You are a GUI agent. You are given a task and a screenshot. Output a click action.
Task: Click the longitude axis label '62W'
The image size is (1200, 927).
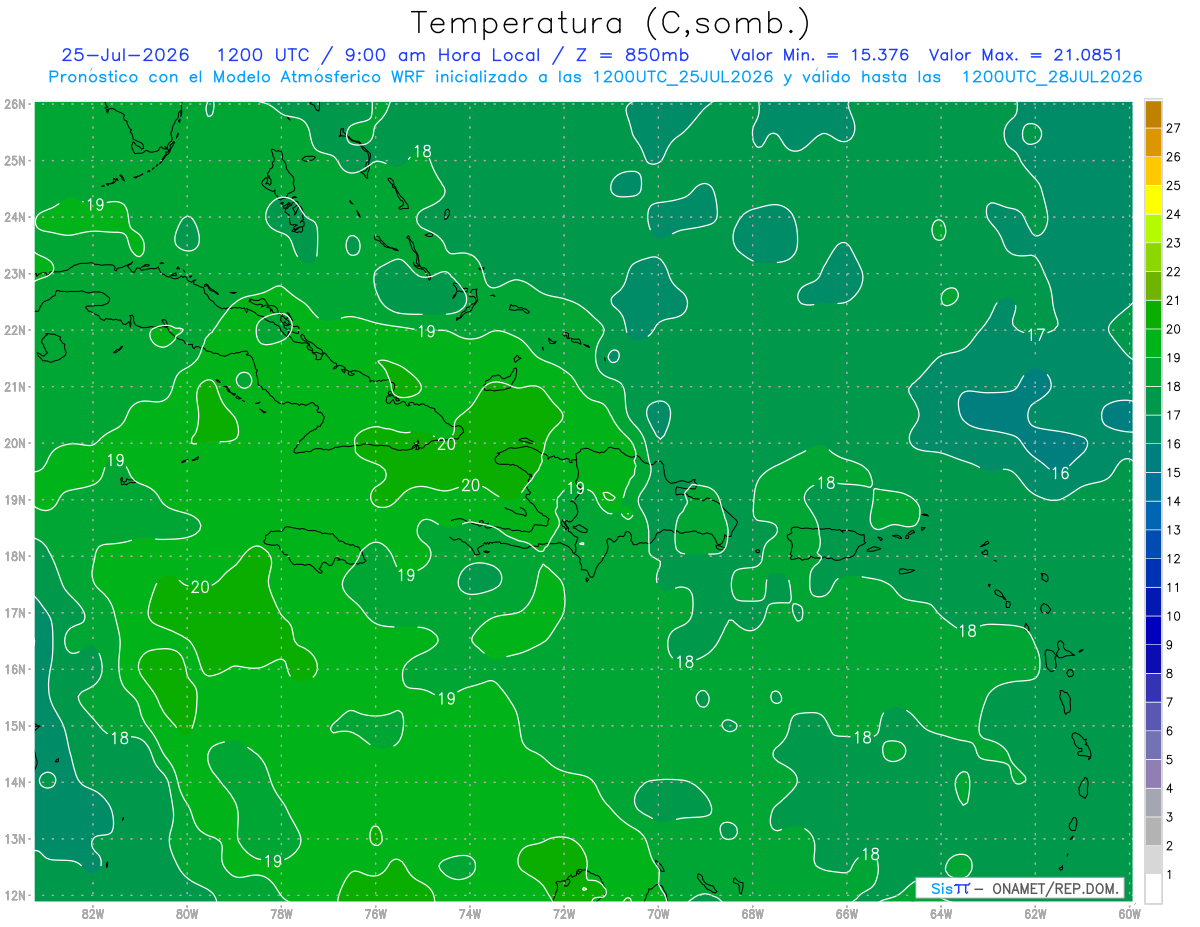coord(1035,913)
